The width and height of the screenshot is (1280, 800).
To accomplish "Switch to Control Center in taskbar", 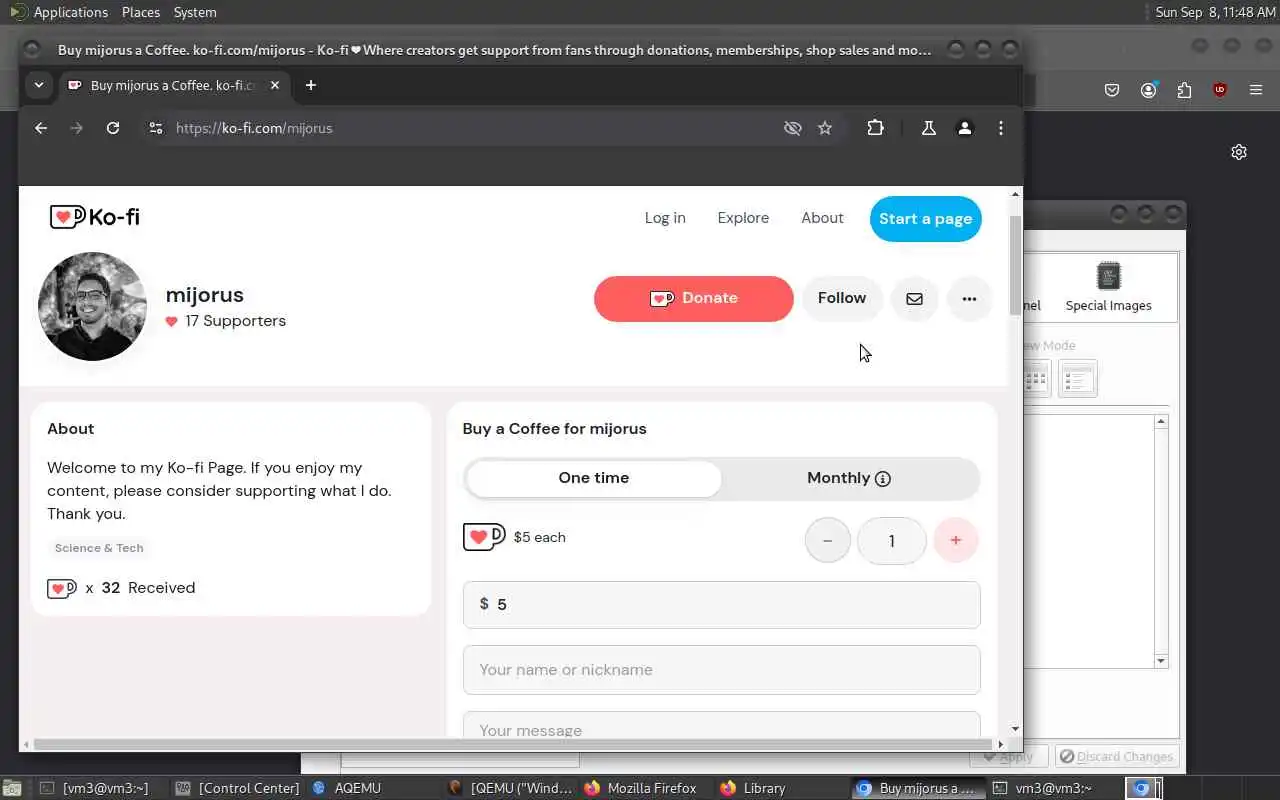I will (x=237, y=788).
